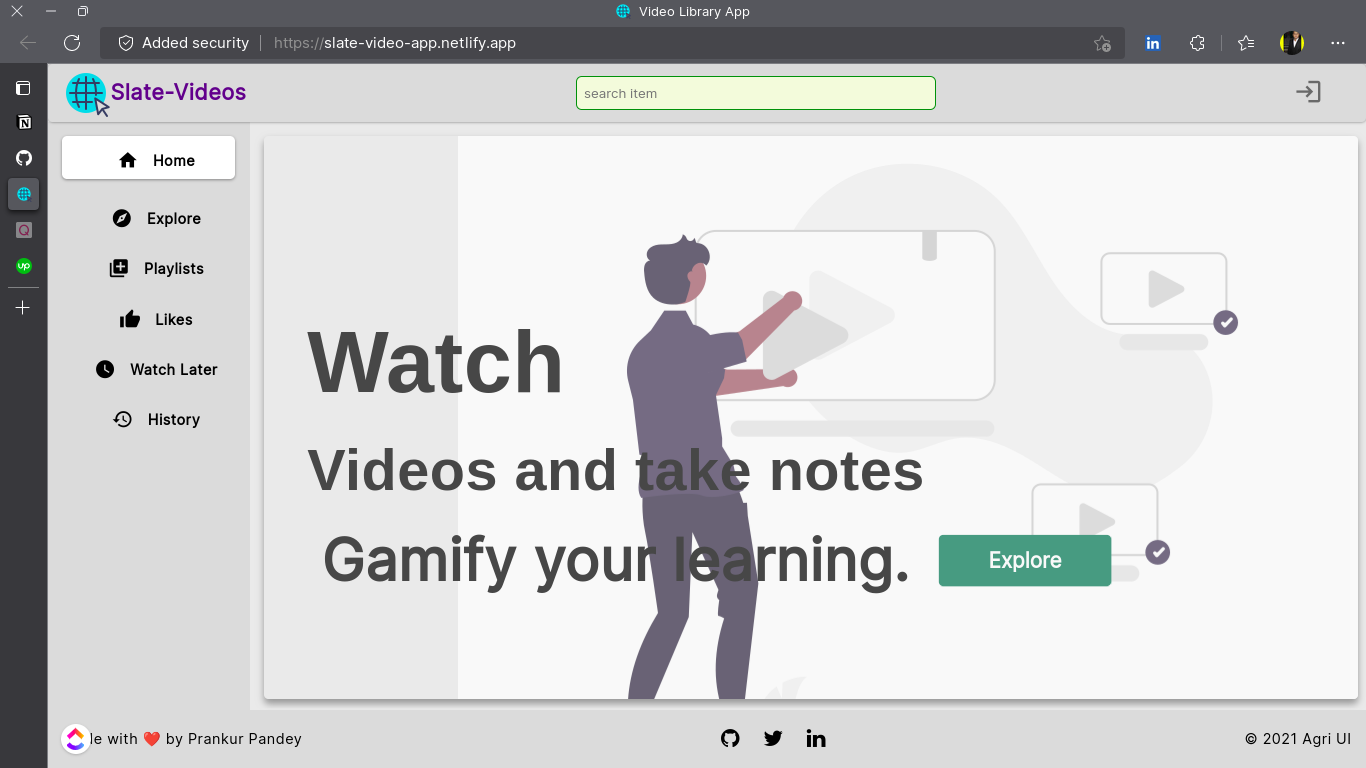Toggle the bookmark star in address bar
This screenshot has height=768, width=1366.
pos(1102,43)
